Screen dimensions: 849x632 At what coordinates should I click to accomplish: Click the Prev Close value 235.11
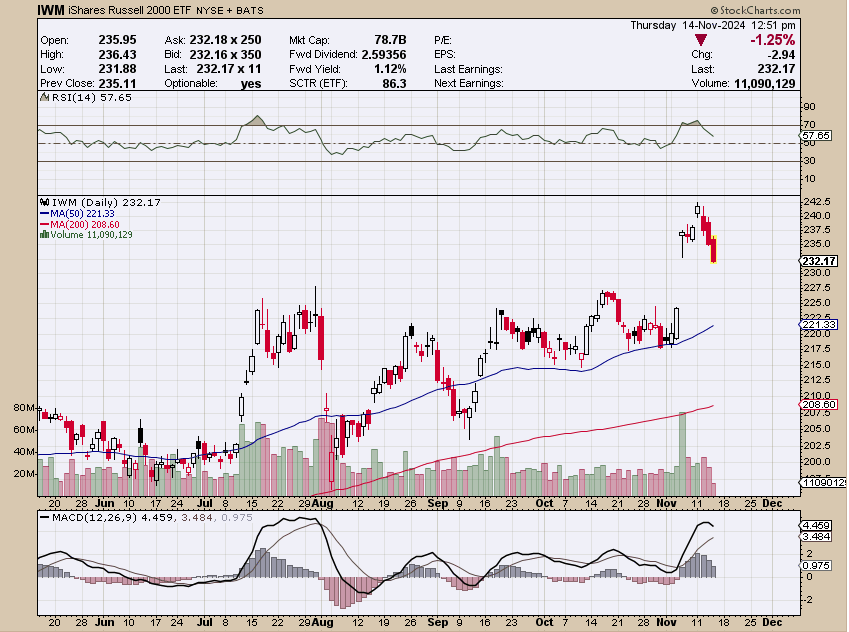(x=117, y=83)
